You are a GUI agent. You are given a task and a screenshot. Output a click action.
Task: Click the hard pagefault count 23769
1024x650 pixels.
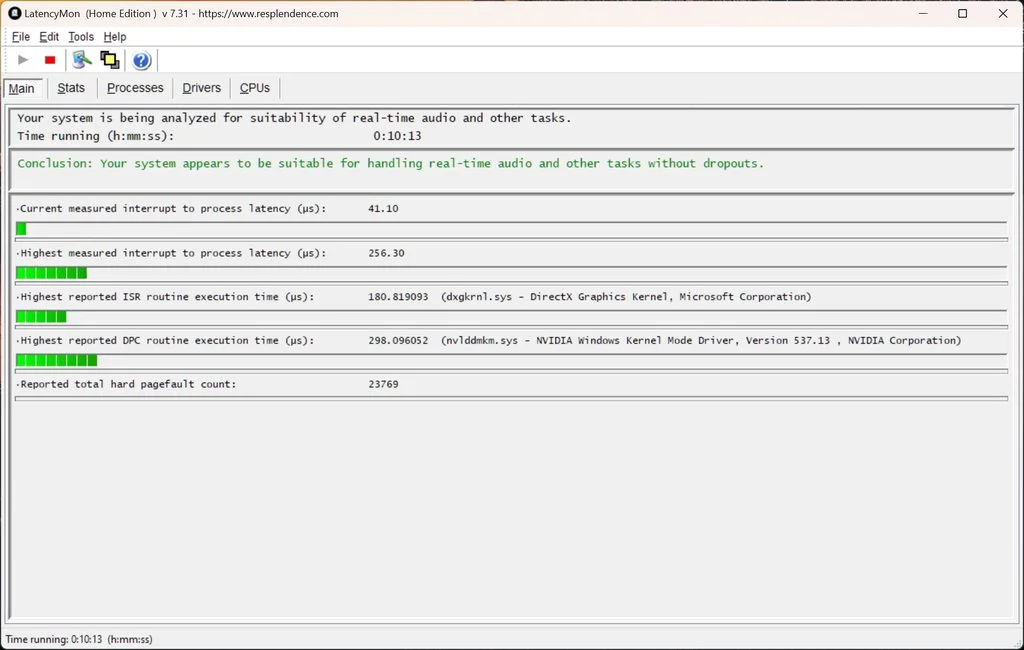[x=383, y=384]
